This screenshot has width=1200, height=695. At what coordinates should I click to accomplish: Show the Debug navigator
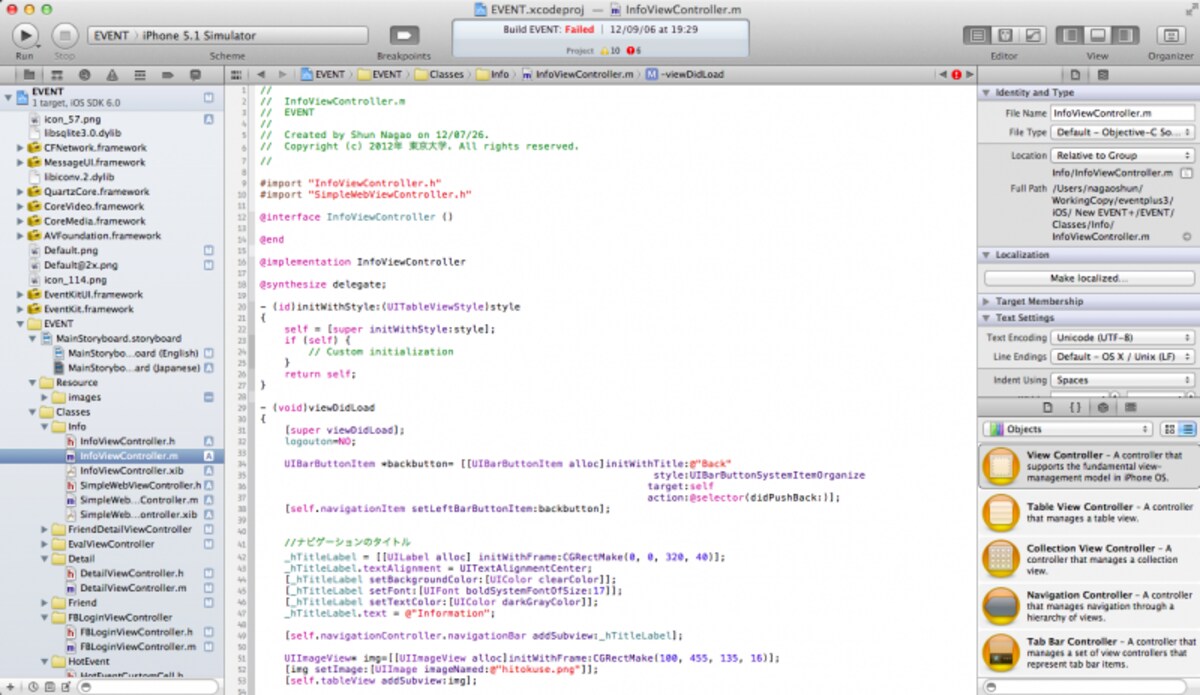[138, 74]
